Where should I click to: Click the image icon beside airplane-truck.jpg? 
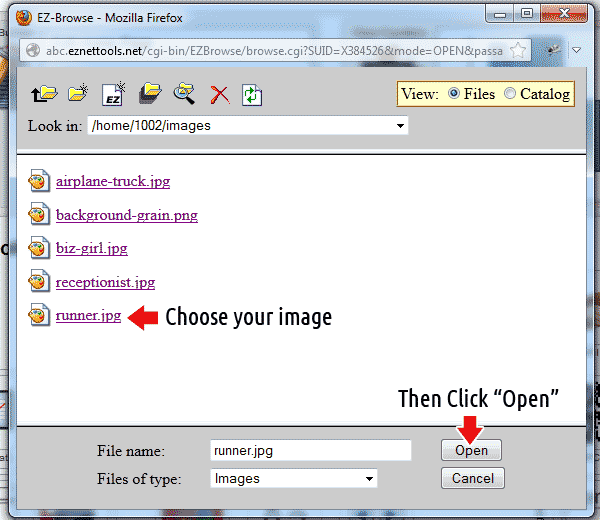pos(38,182)
